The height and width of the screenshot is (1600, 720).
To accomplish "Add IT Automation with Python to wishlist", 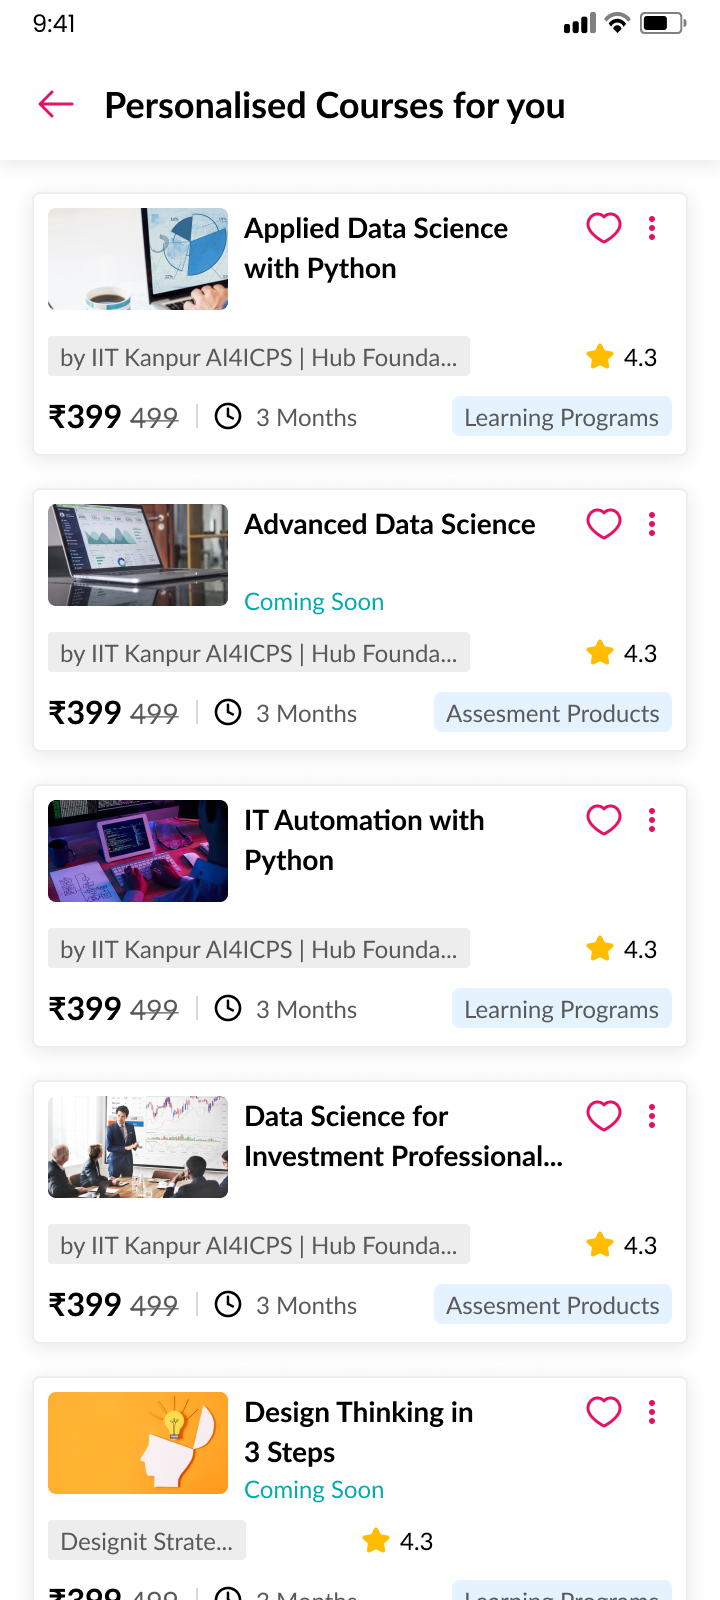I will click(x=604, y=820).
